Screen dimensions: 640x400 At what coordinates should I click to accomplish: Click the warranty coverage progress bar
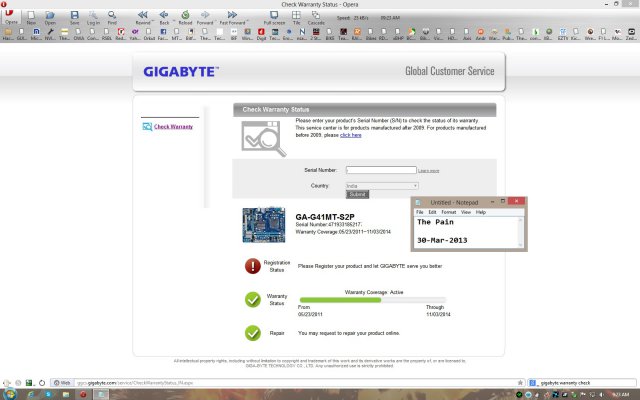[373, 300]
